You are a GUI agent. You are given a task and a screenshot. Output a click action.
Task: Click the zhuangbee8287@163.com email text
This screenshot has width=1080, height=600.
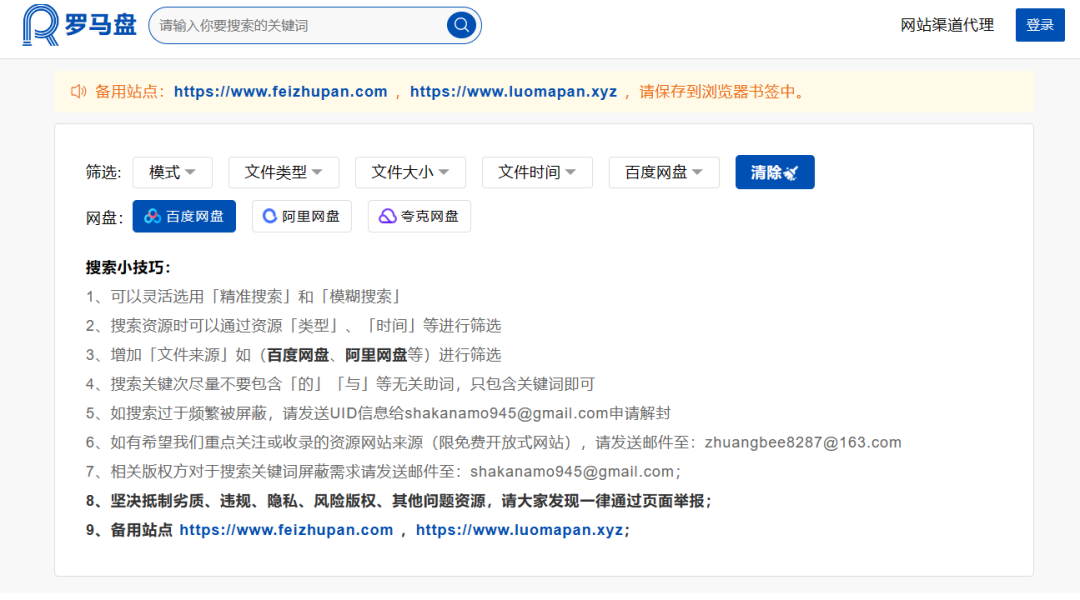coord(802,442)
